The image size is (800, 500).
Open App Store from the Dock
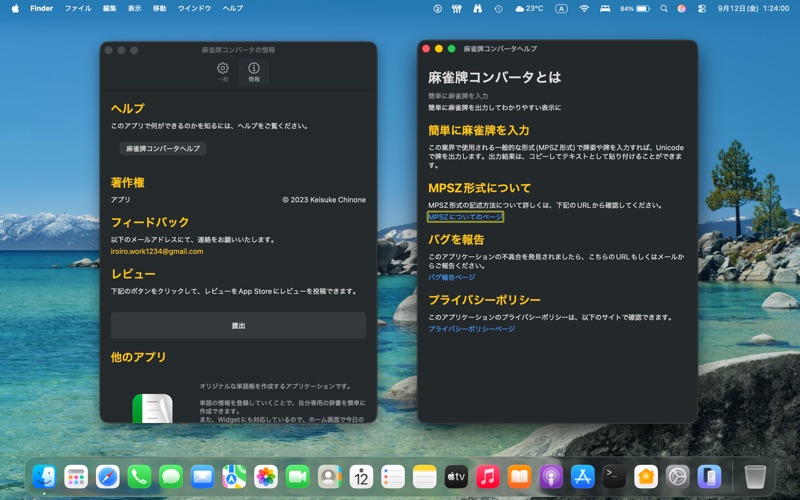pyautogui.click(x=583, y=477)
